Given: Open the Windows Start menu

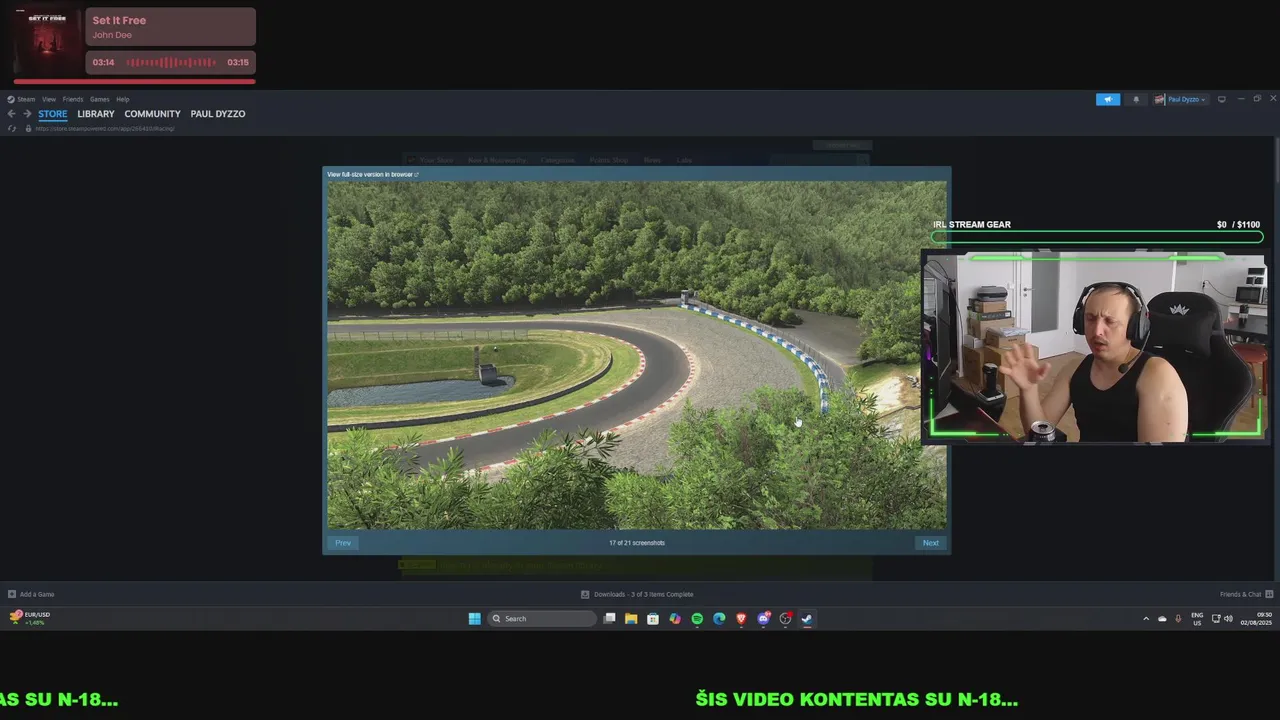Looking at the screenshot, I should point(474,618).
